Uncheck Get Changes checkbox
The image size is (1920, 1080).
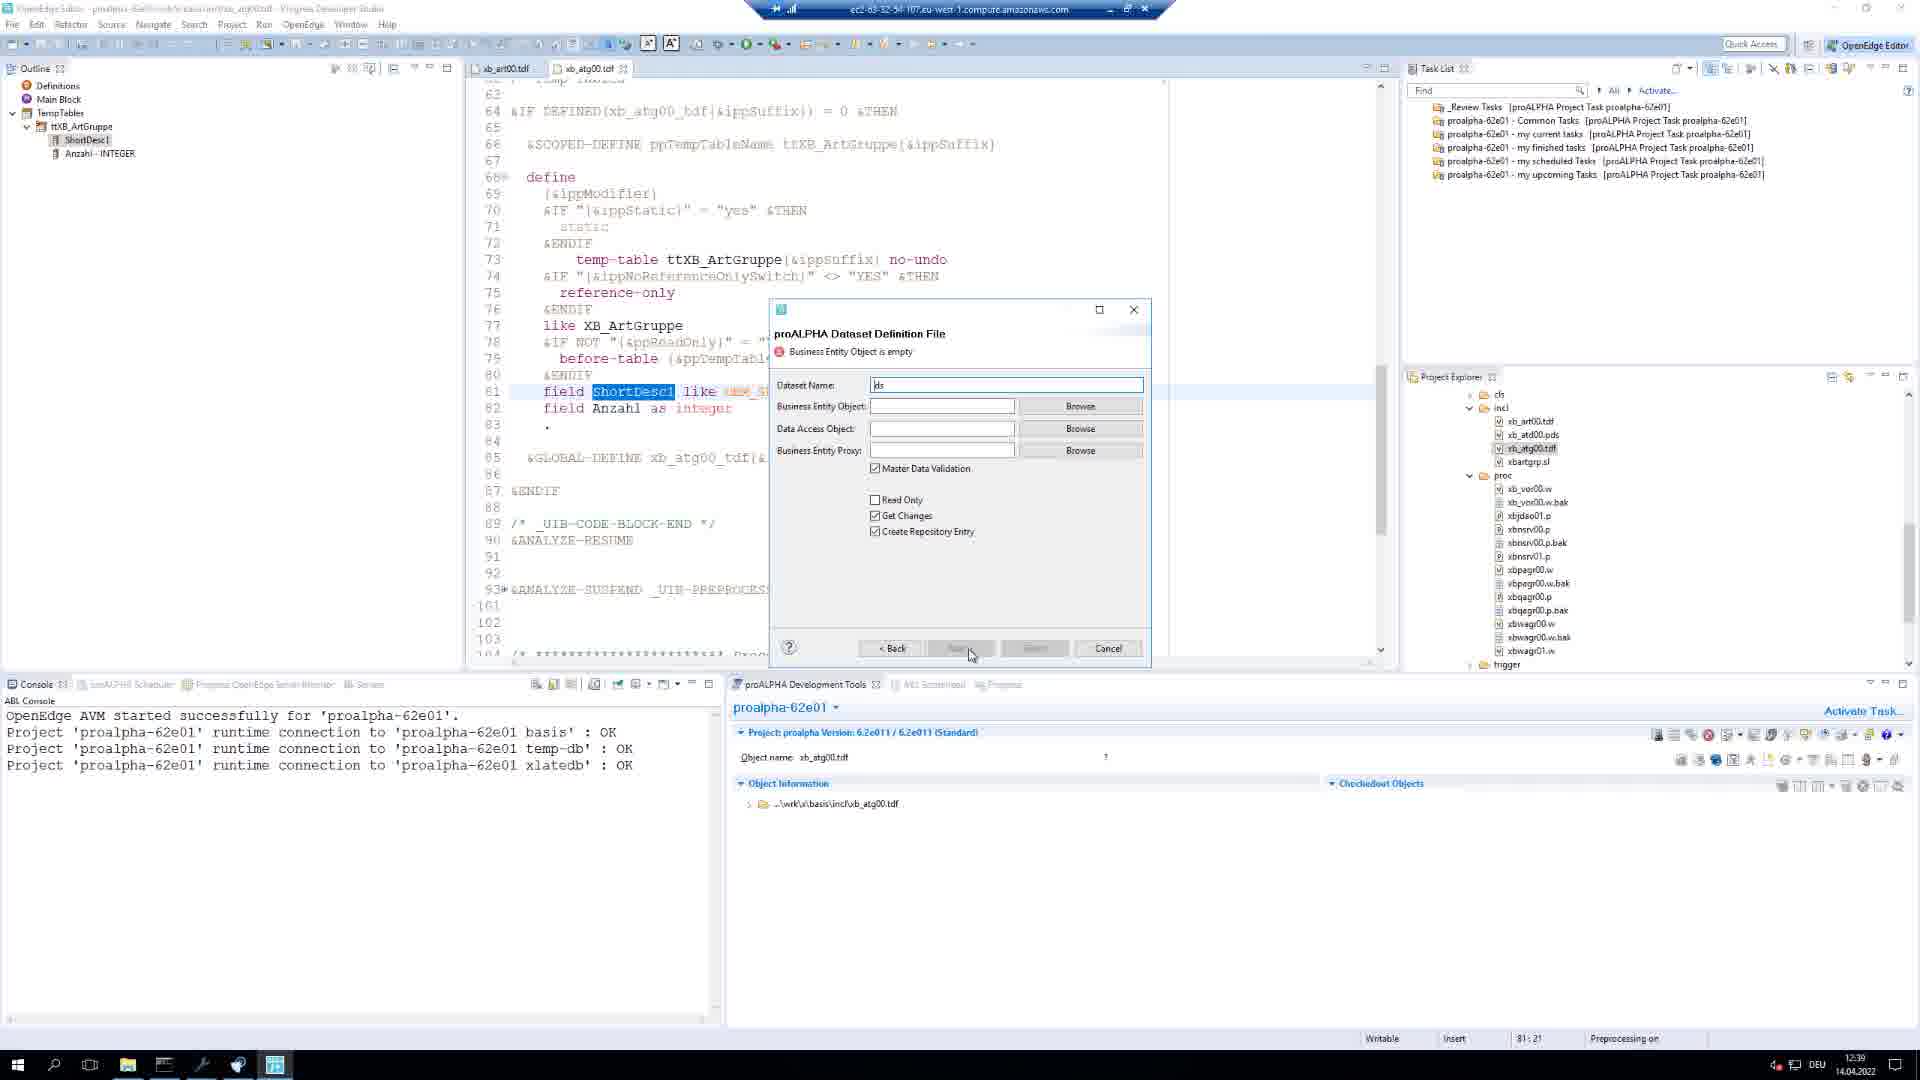(875, 516)
